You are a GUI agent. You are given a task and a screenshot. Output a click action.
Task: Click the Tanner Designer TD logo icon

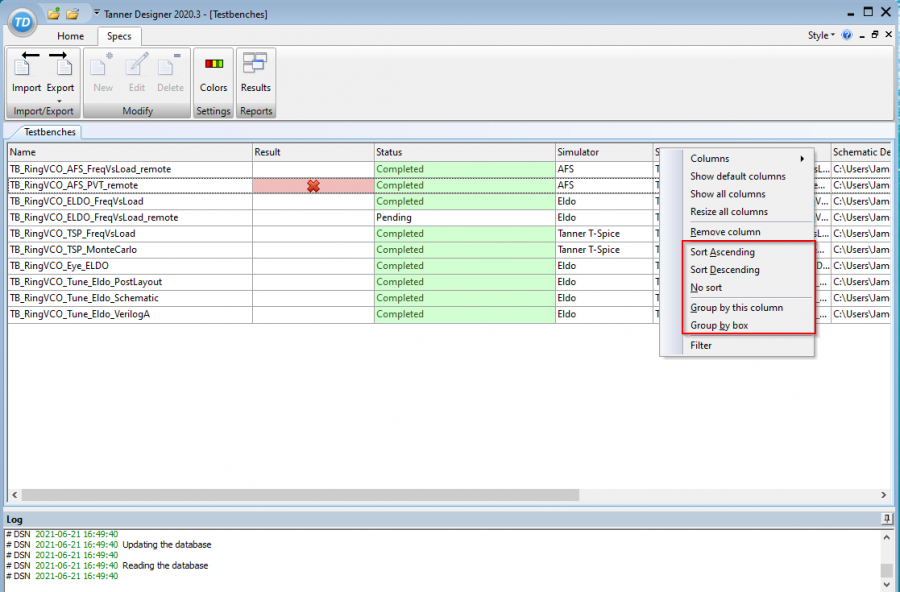pyautogui.click(x=21, y=22)
